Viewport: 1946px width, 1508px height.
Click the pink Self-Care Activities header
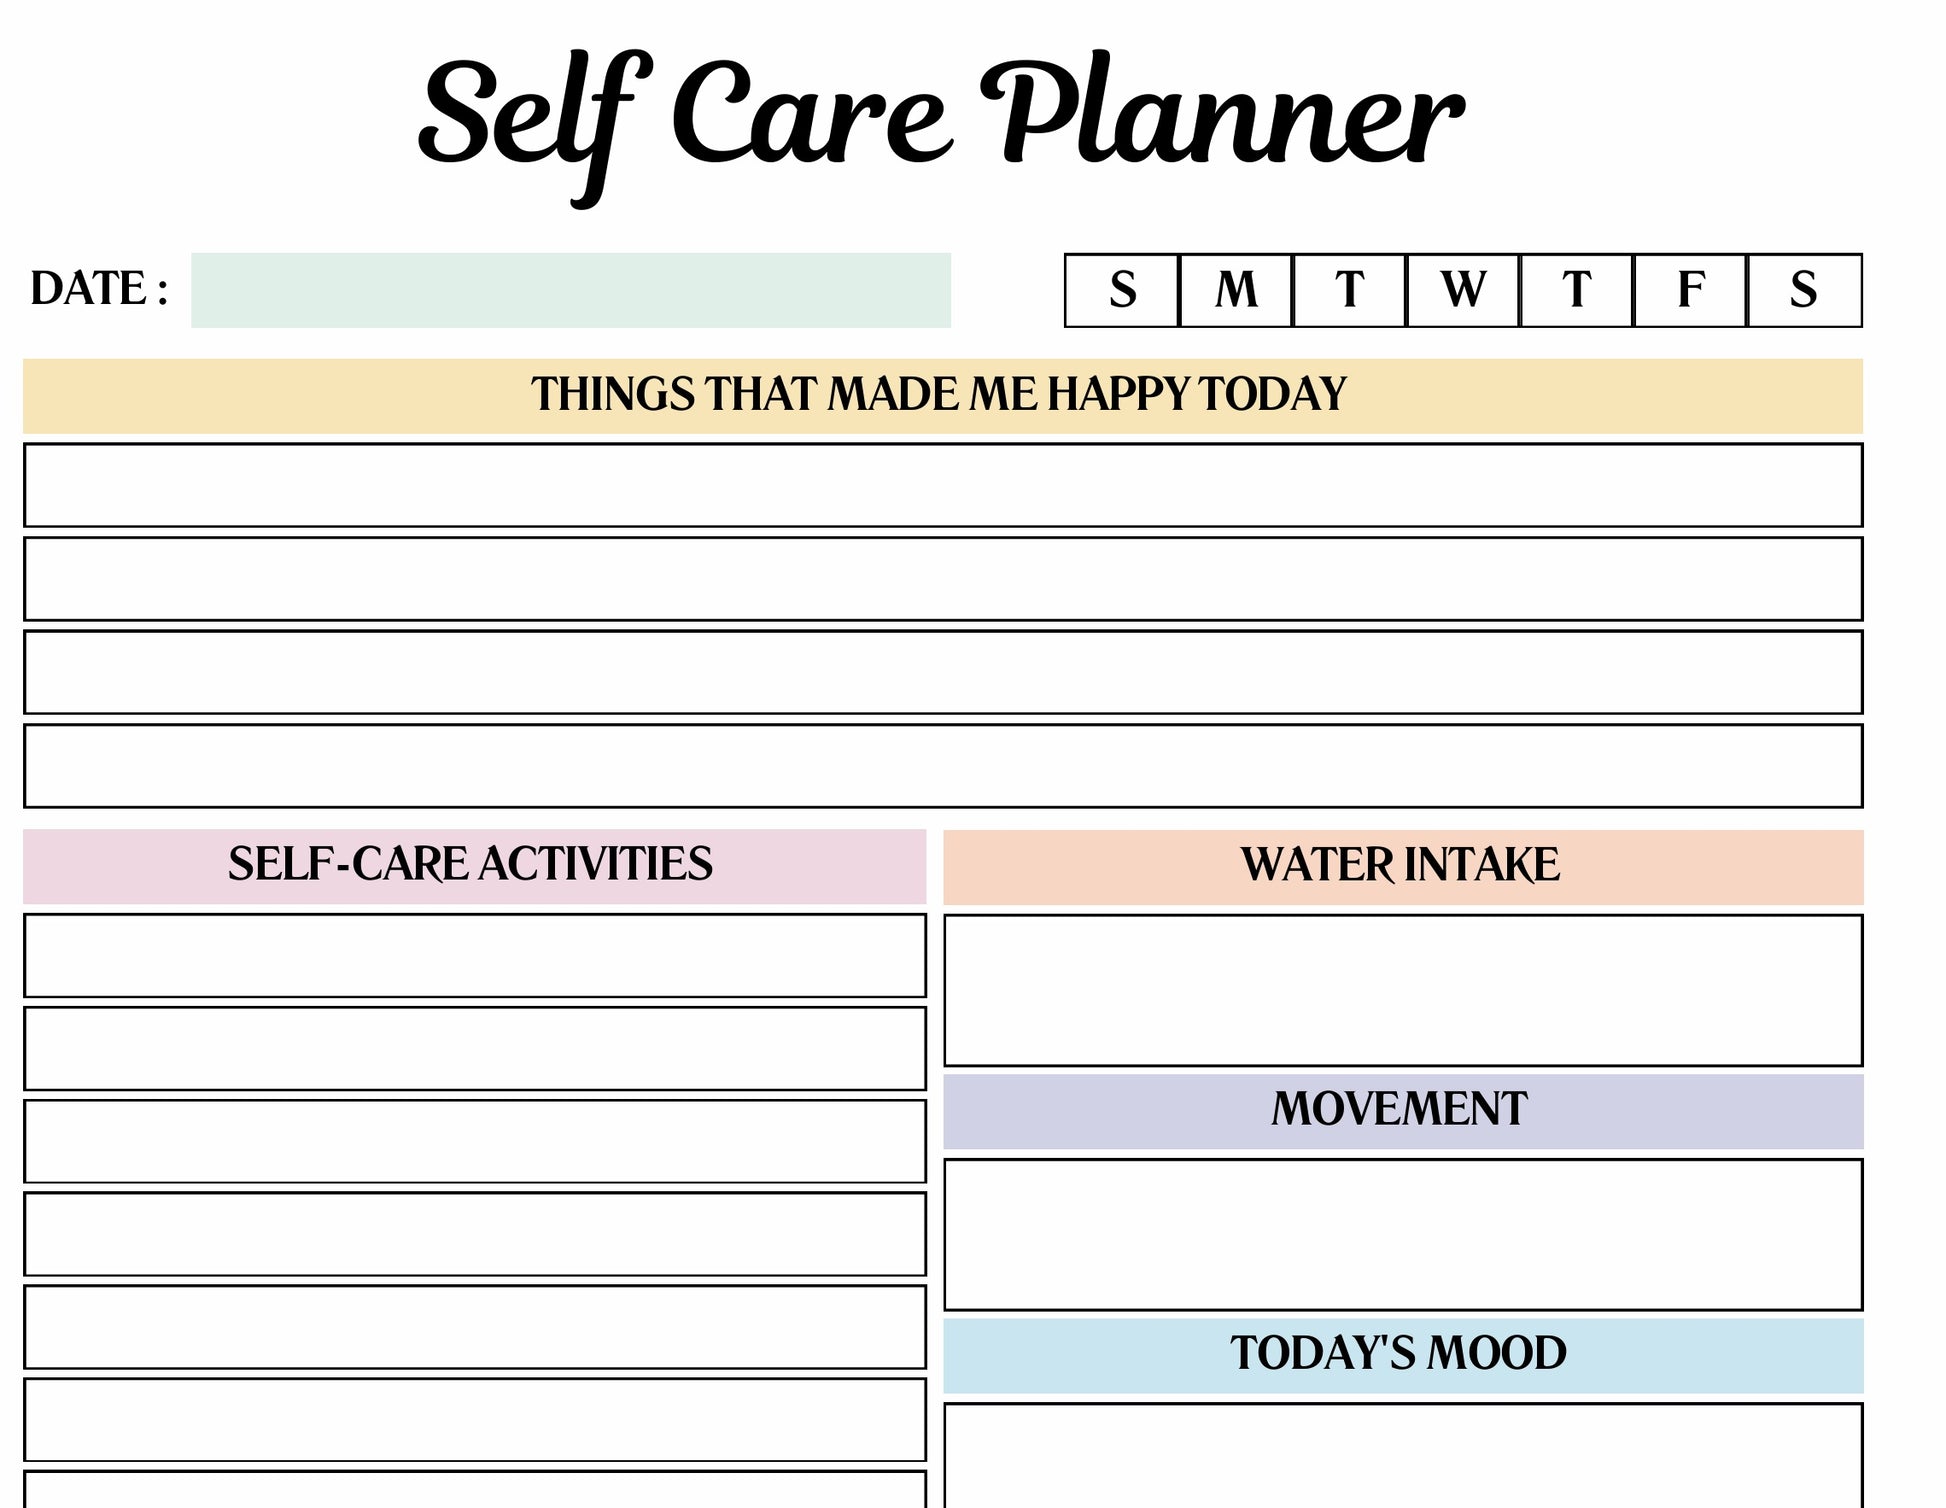(x=474, y=866)
